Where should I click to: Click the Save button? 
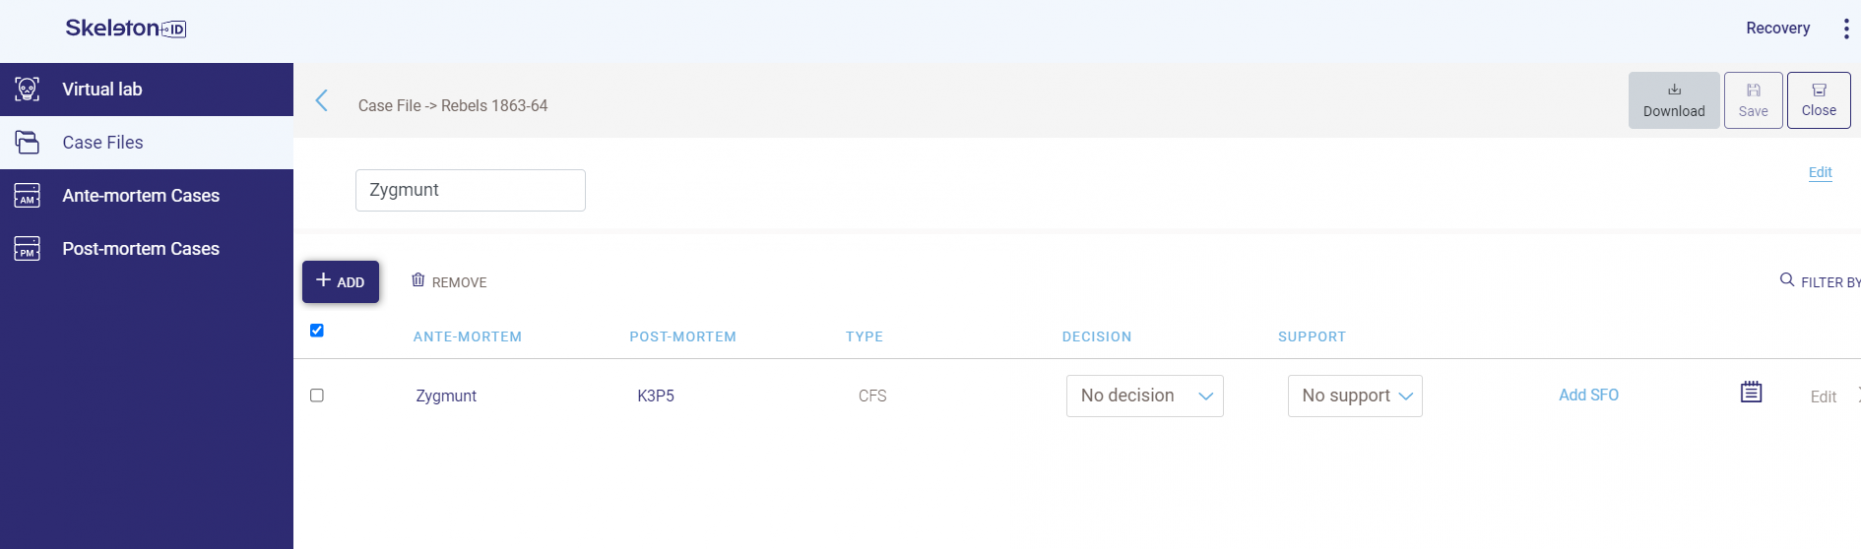[1752, 100]
